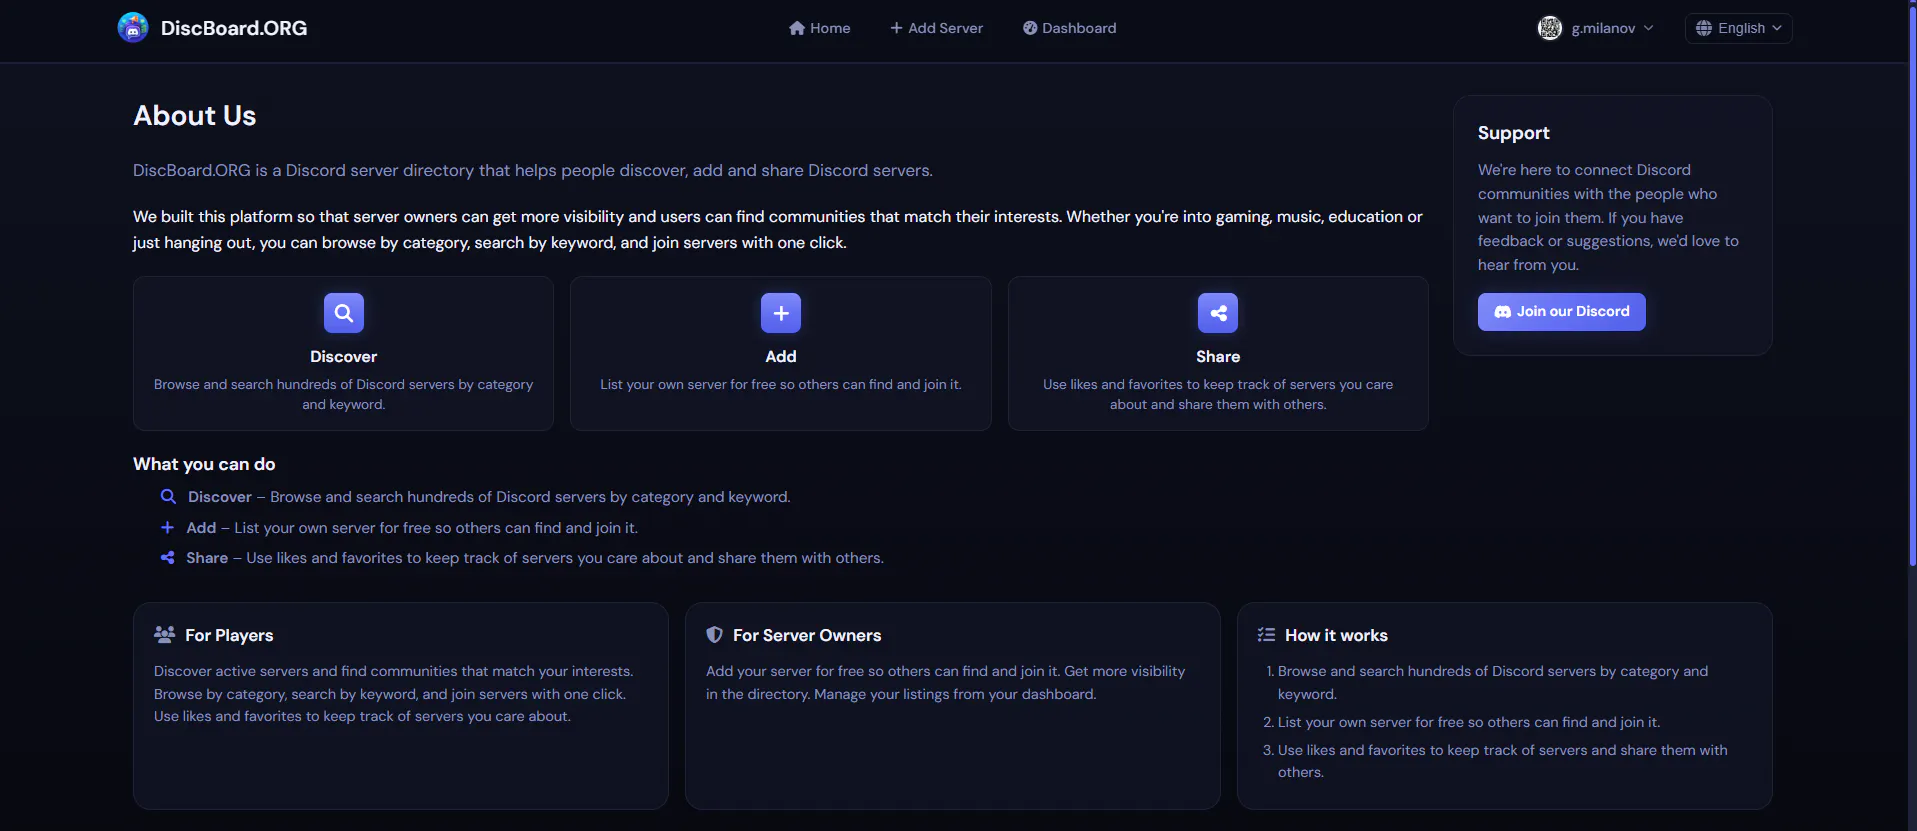Click the paragraph starting 'We built this platform'
The height and width of the screenshot is (831, 1917).
tap(778, 230)
